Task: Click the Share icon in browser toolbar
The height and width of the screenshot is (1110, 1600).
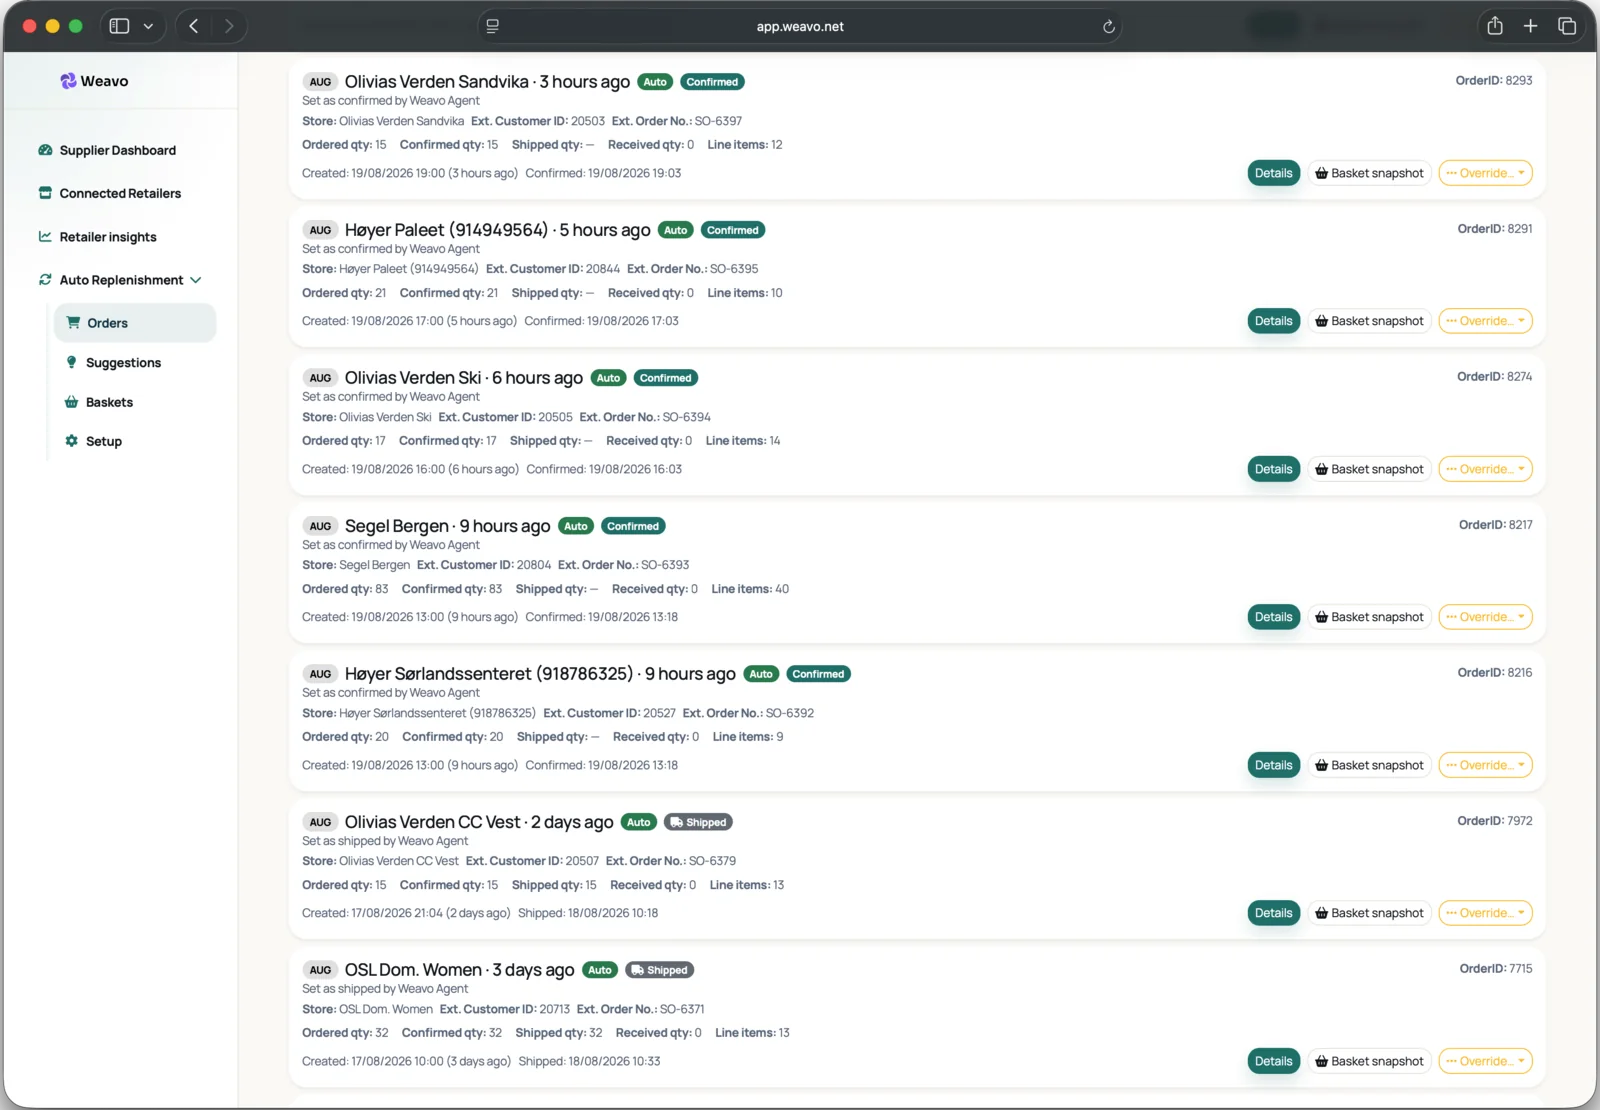Action: point(1494,26)
